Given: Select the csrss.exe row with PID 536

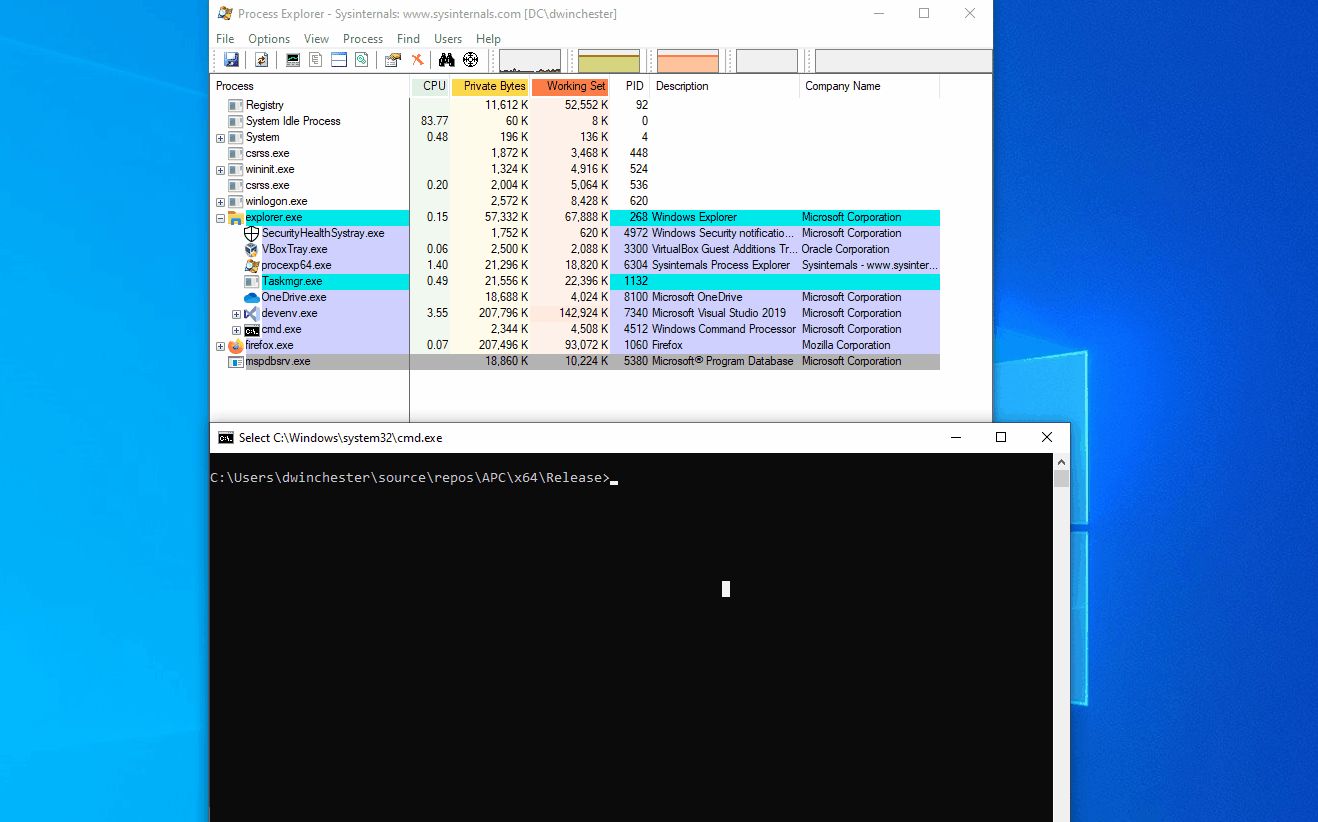Looking at the screenshot, I should tap(575, 185).
